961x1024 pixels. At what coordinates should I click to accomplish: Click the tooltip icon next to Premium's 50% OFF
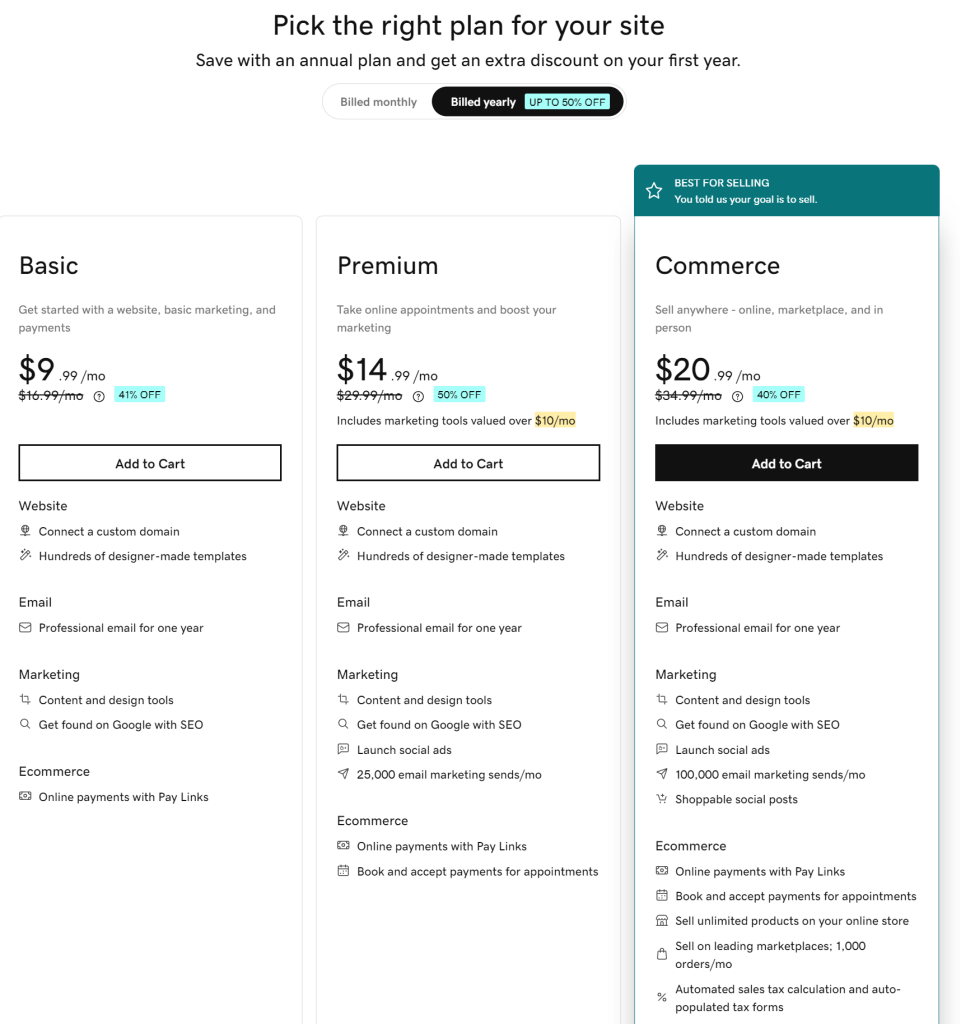coord(418,395)
